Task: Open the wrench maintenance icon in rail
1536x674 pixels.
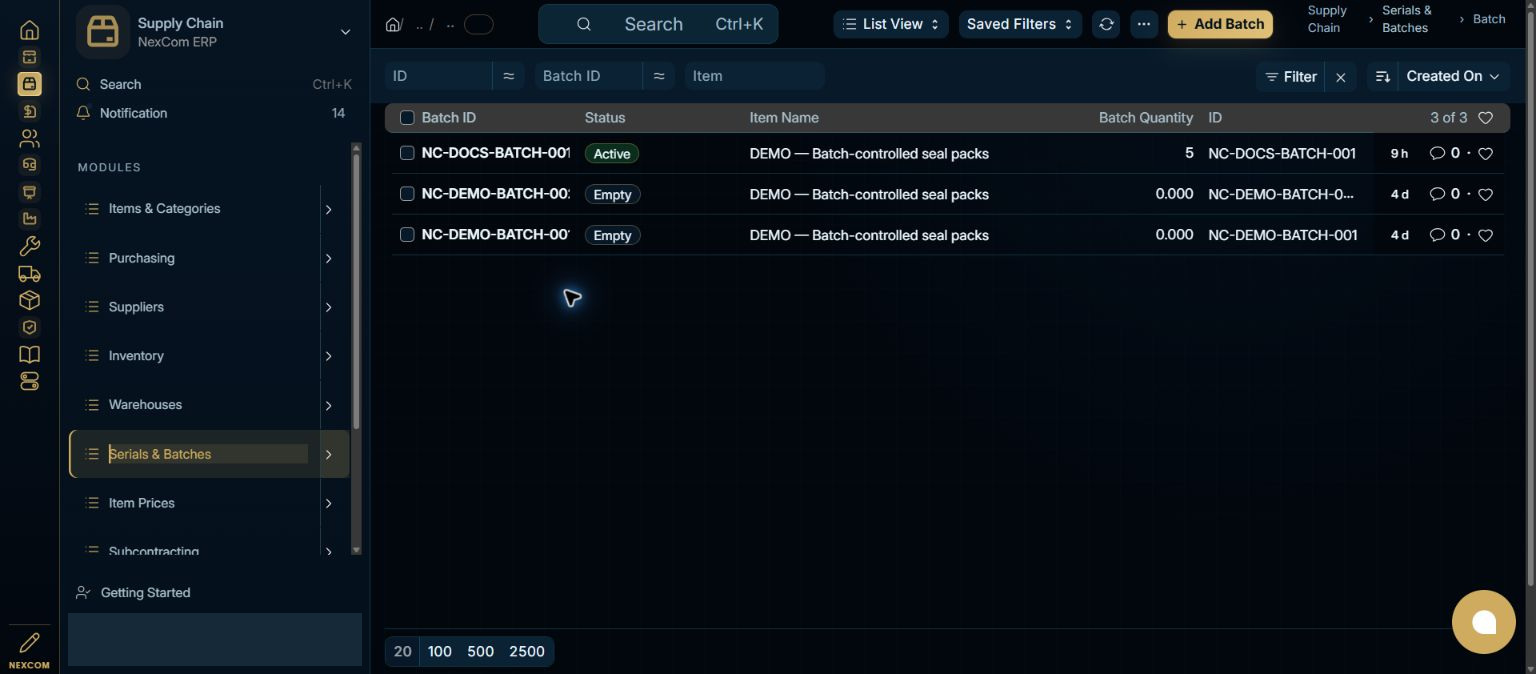Action: pos(29,246)
